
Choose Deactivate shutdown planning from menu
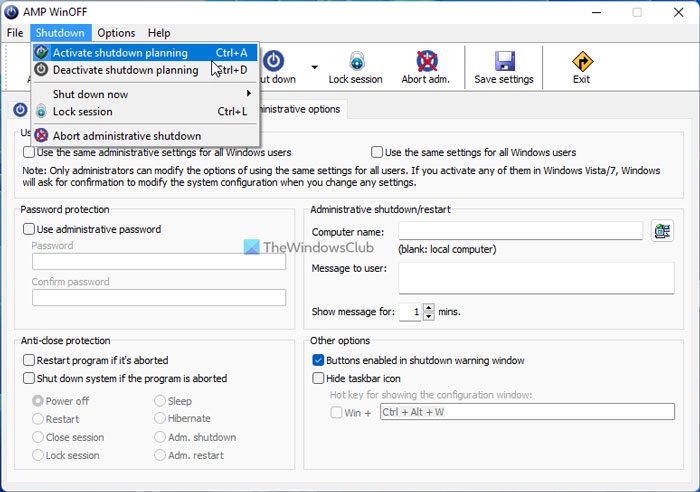(x=146, y=70)
